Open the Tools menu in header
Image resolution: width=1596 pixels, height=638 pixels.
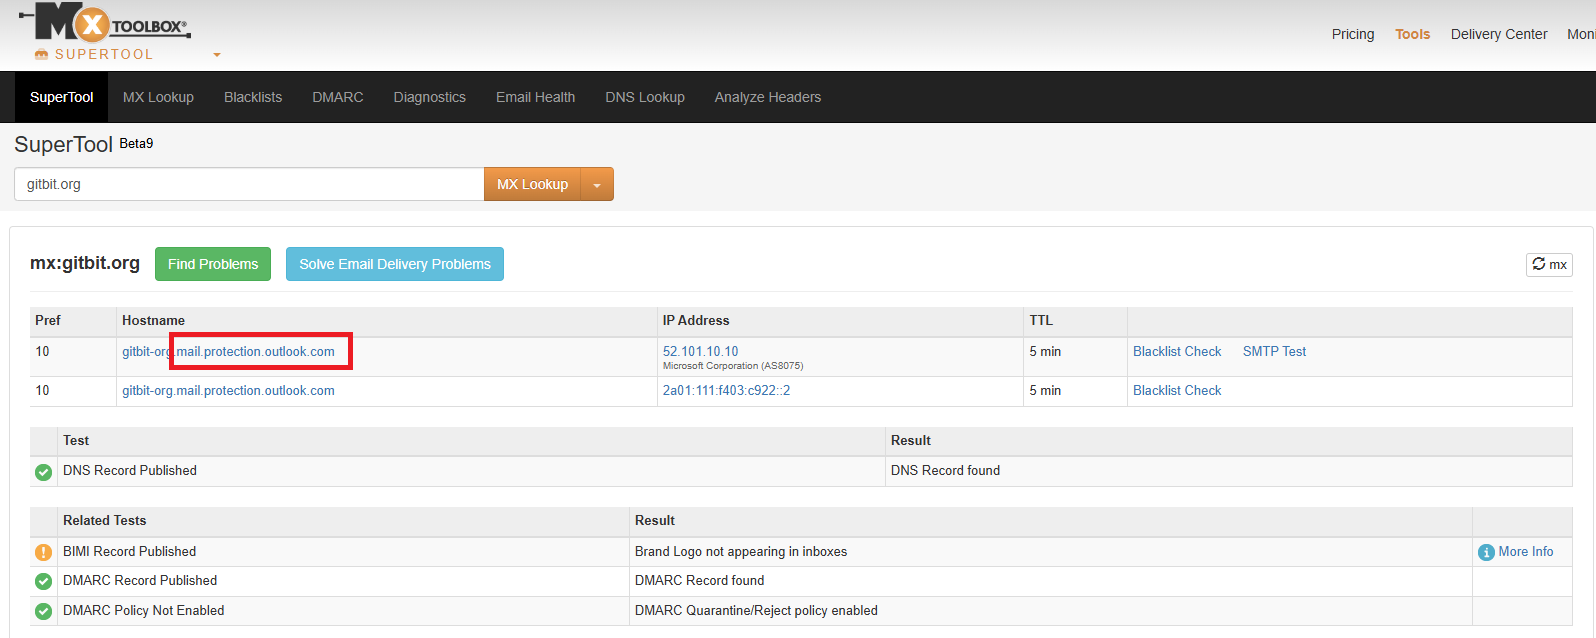click(x=1413, y=34)
